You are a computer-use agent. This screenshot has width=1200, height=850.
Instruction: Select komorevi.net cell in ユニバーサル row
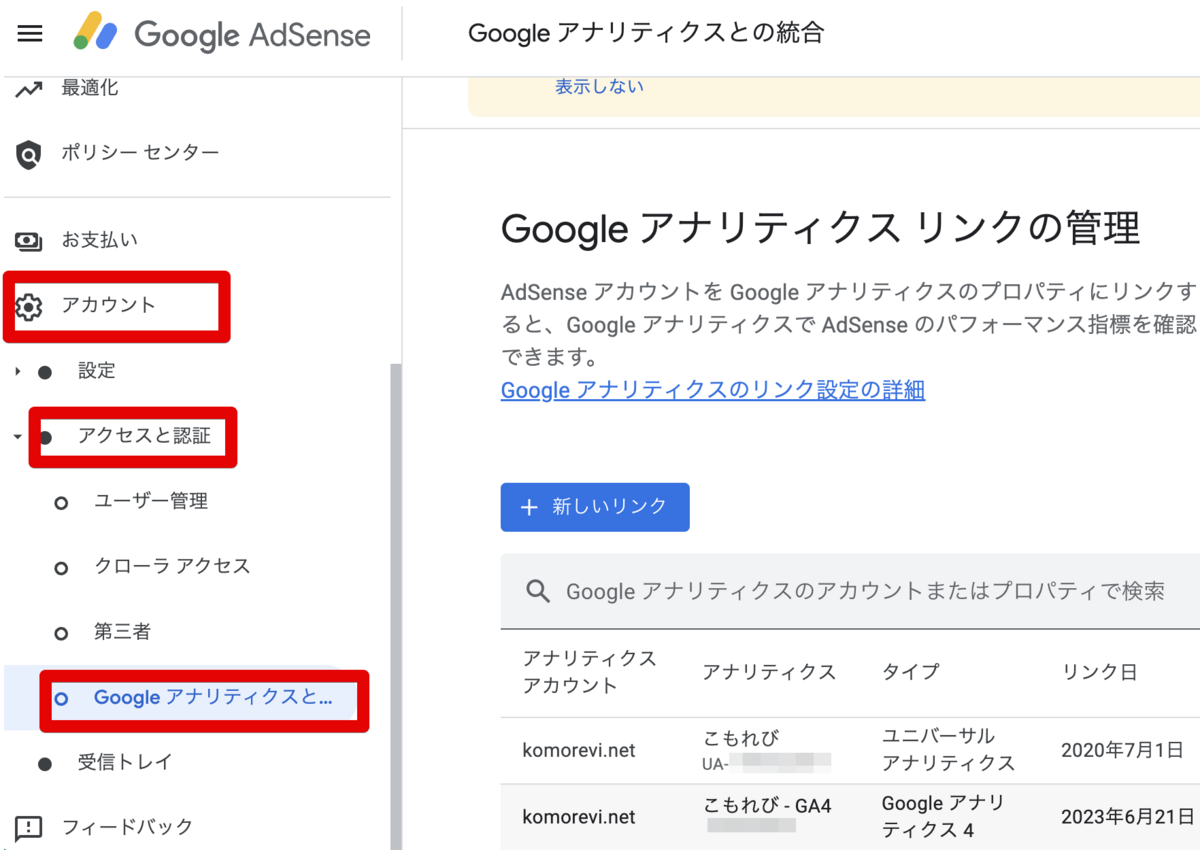[x=579, y=750]
